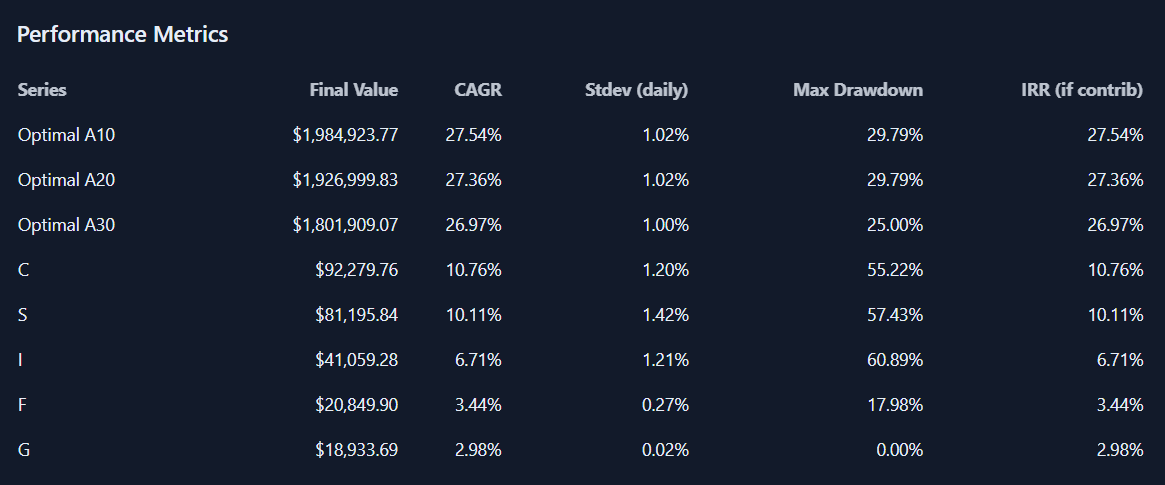Select the Optimal A20 row label
The width and height of the screenshot is (1165, 485).
click(x=66, y=180)
